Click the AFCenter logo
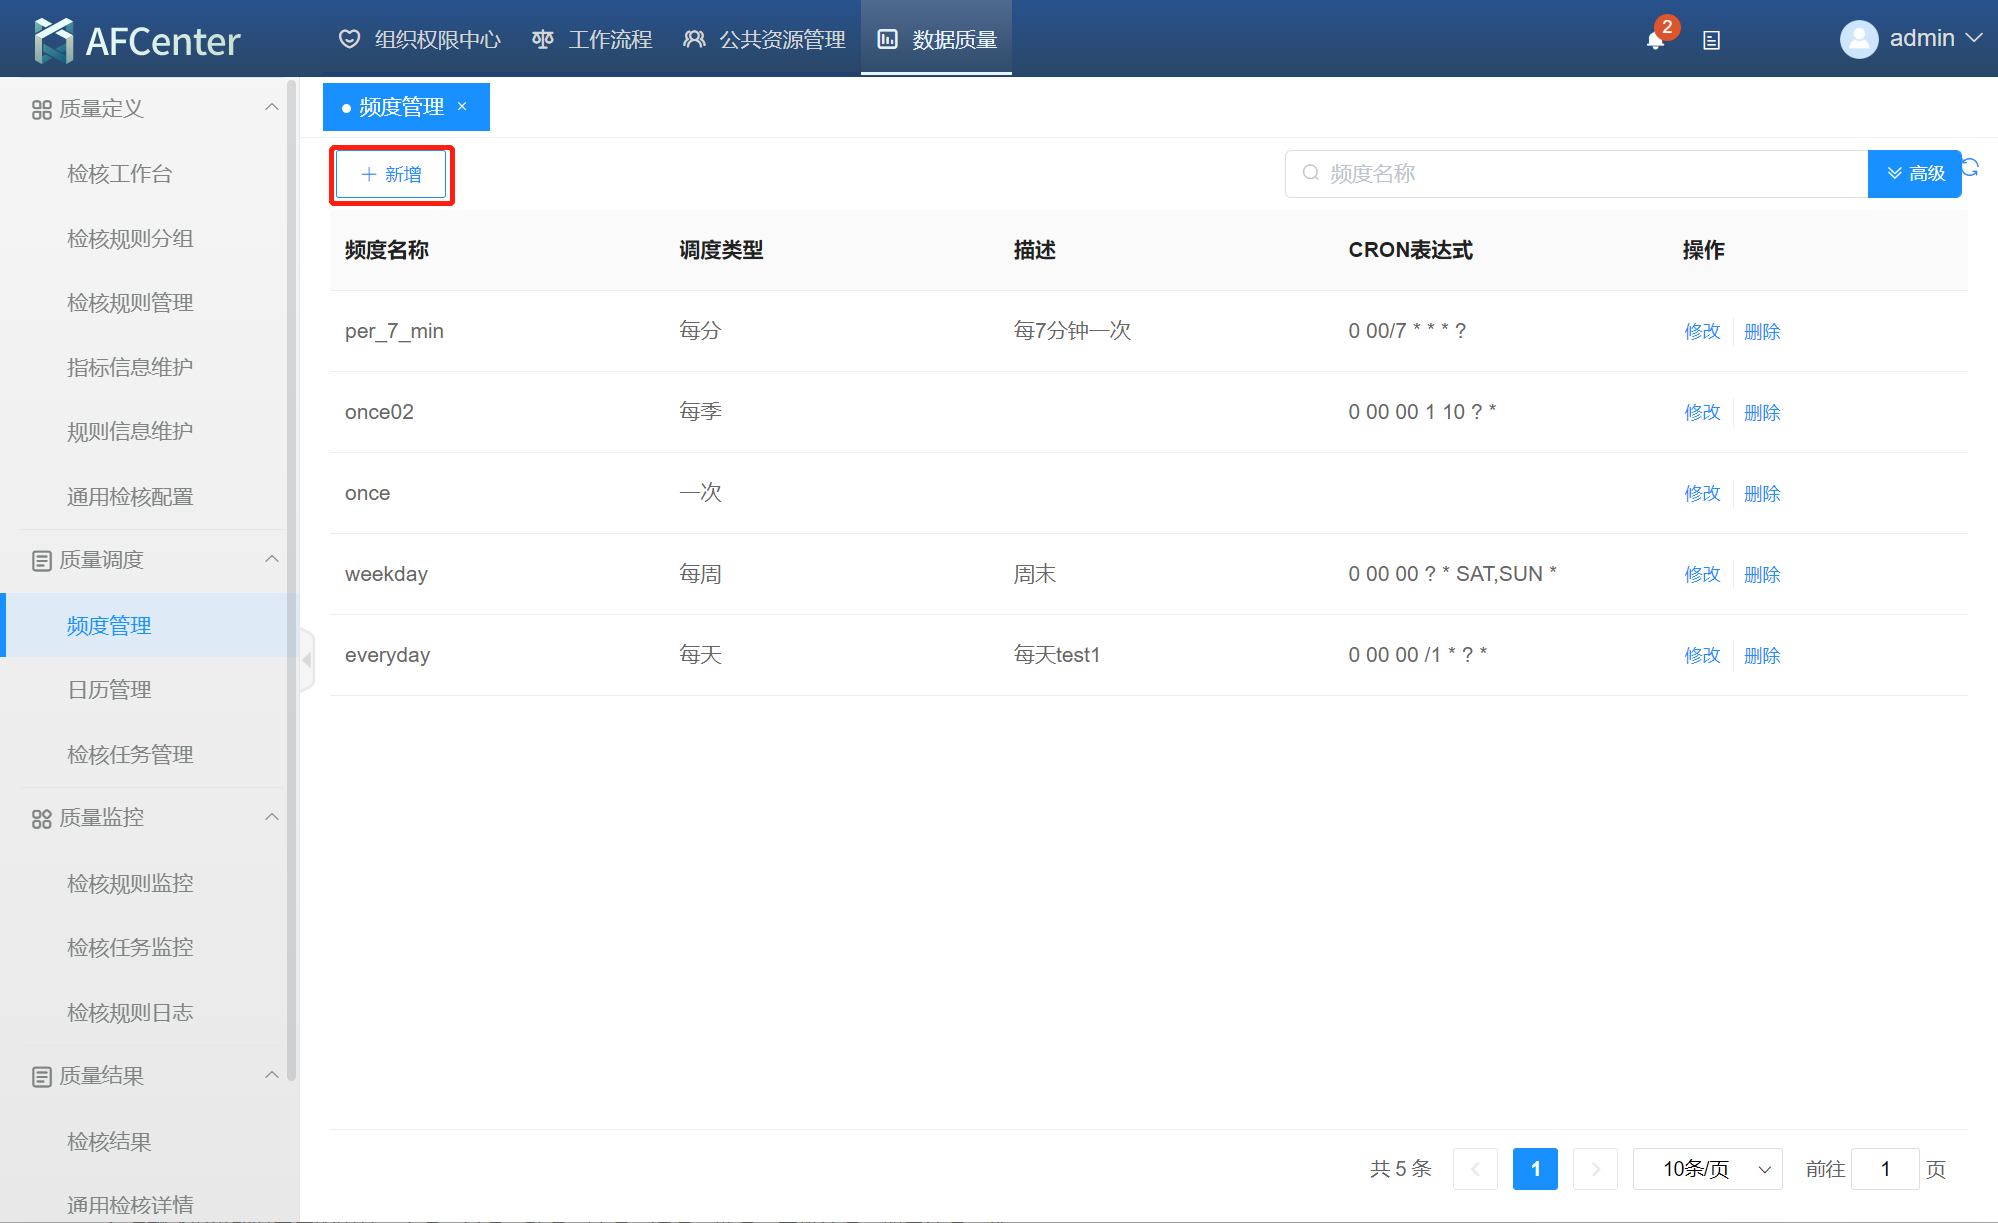 pyautogui.click(x=137, y=40)
